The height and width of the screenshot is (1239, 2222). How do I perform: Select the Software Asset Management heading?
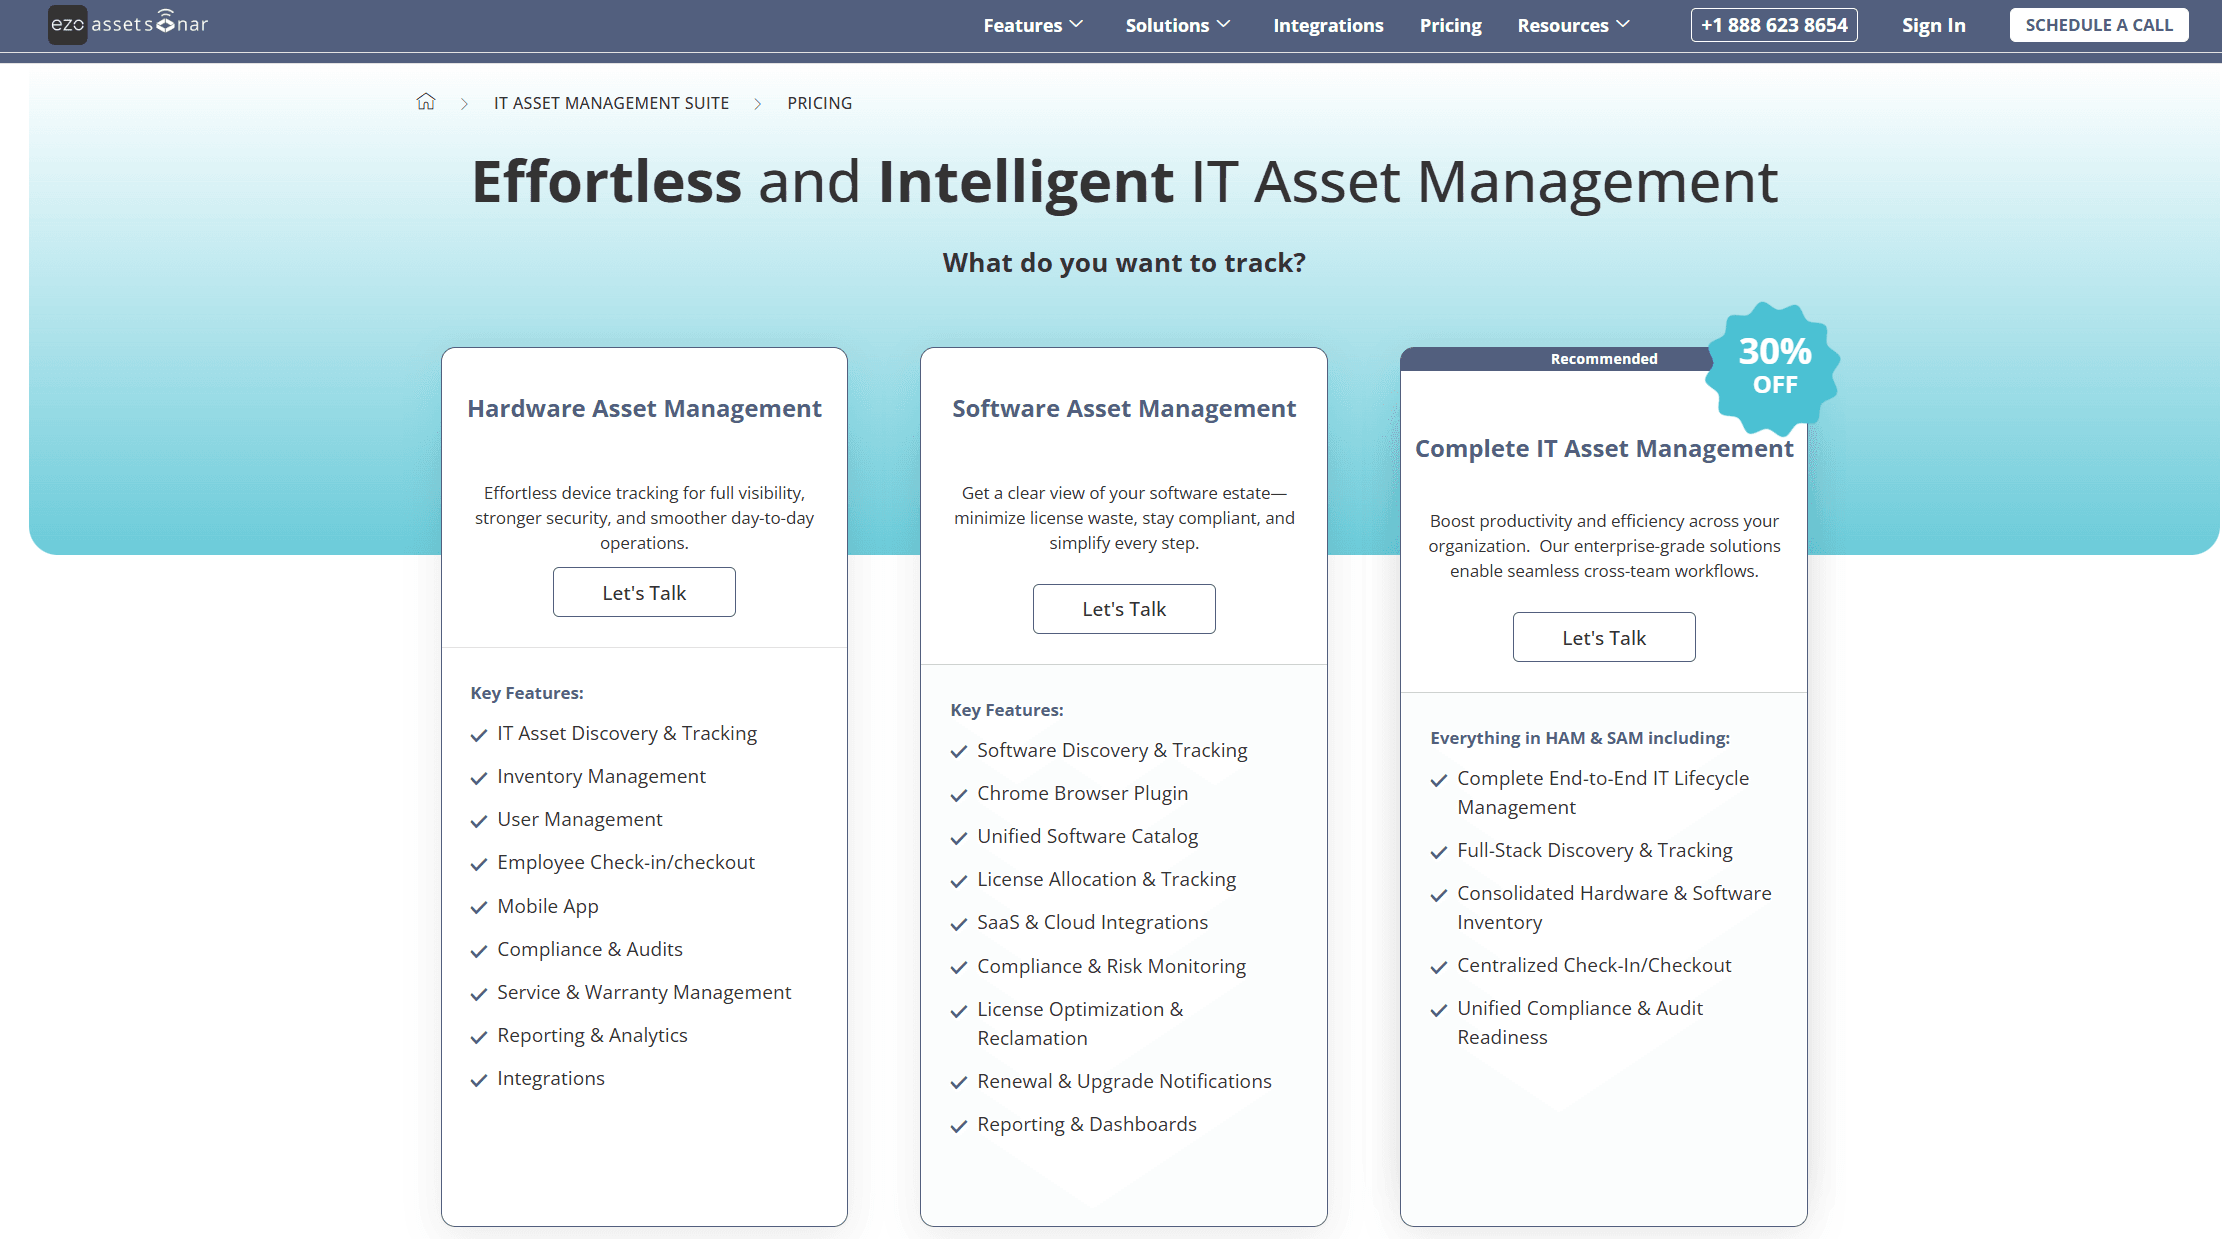pyautogui.click(x=1124, y=408)
